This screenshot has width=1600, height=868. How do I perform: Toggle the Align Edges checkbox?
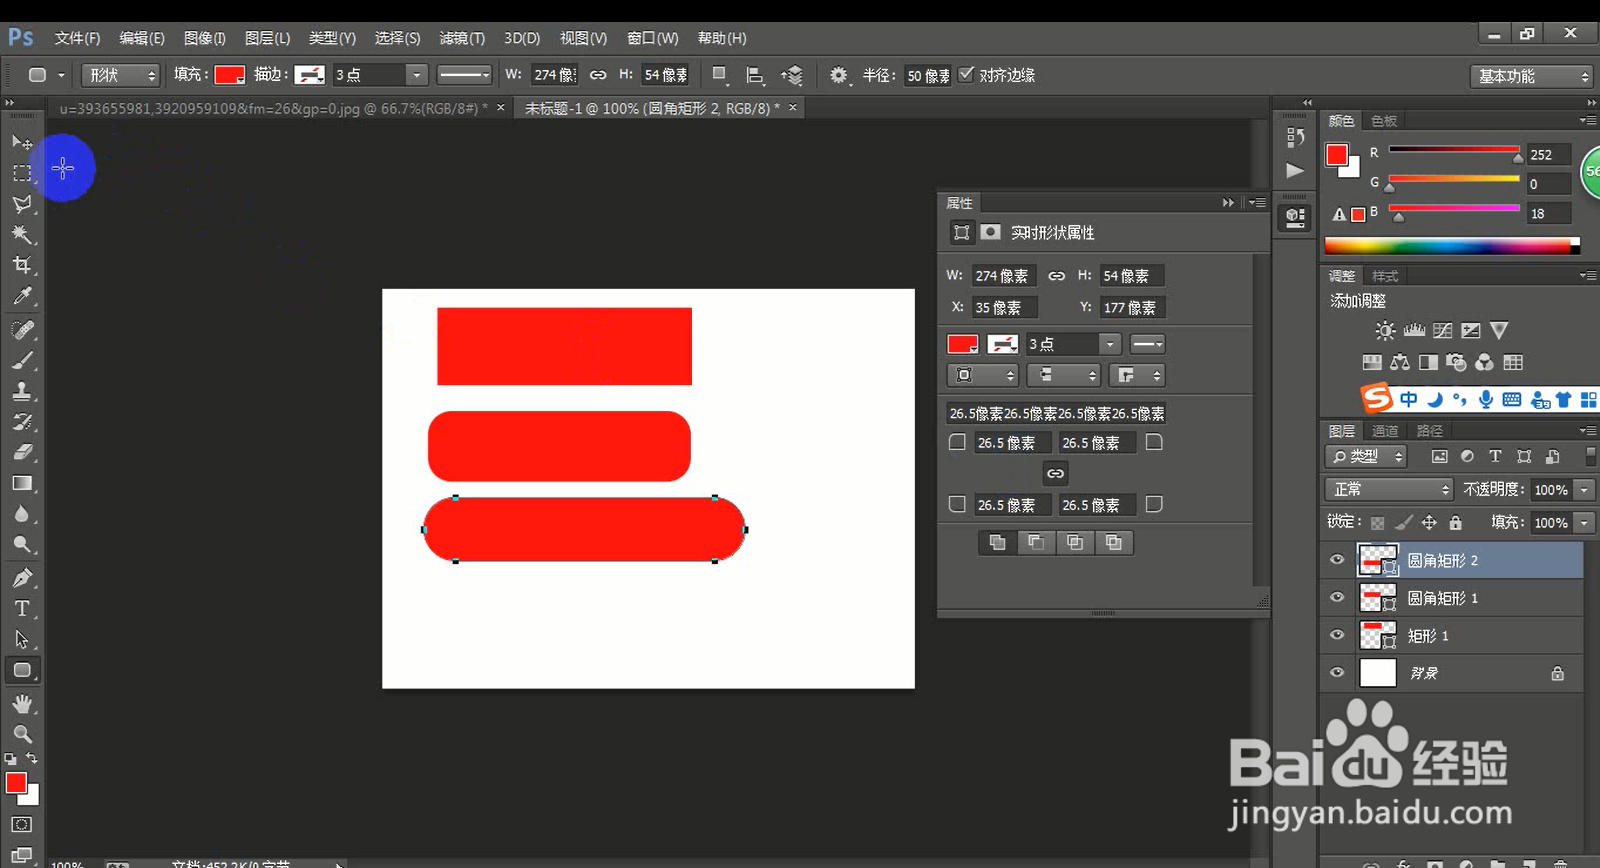966,74
